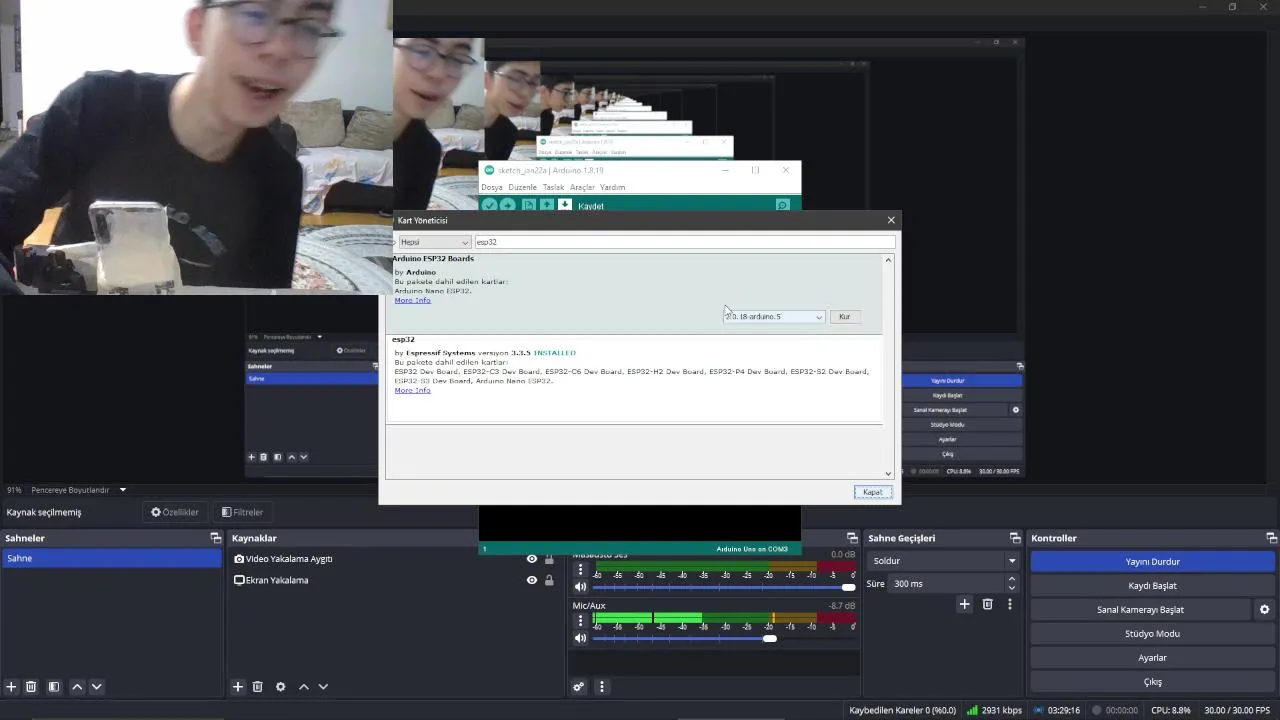1280x720 pixels.
Task: Open Taslak menu in Arduino window
Action: pyautogui.click(x=554, y=187)
